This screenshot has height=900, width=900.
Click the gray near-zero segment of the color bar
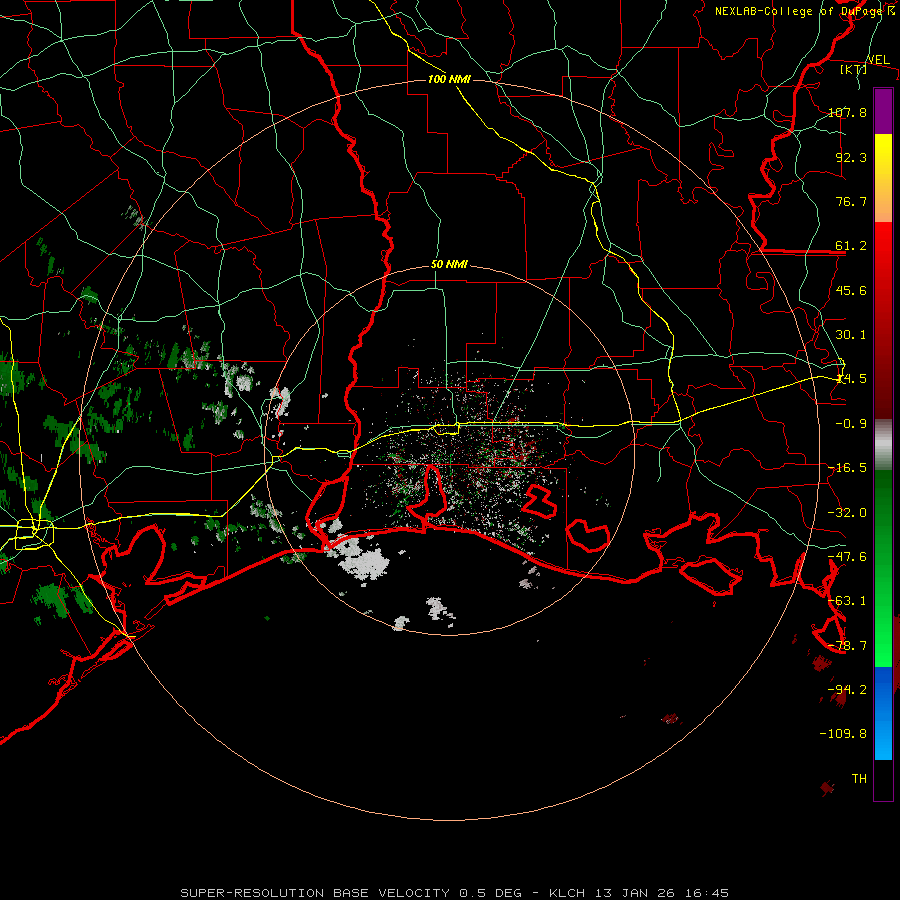click(883, 445)
